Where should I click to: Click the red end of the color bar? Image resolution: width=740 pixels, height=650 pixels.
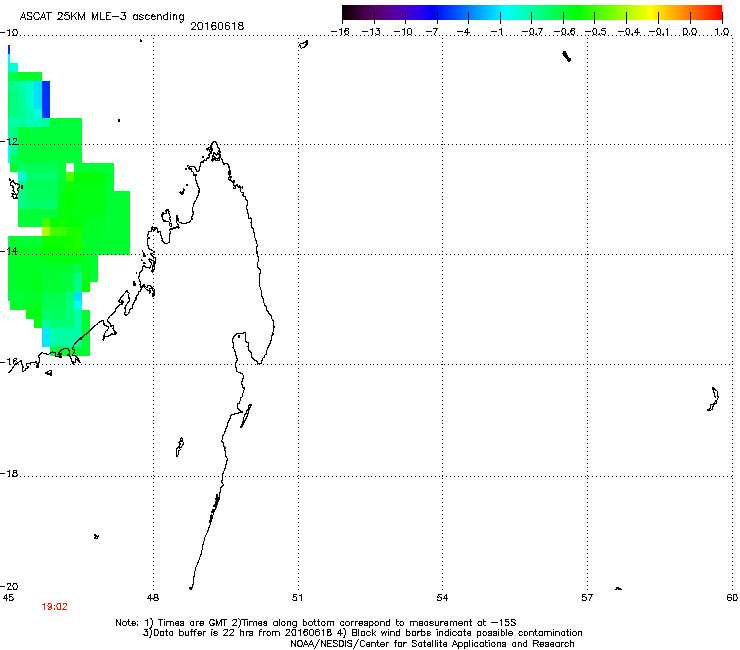coord(713,12)
